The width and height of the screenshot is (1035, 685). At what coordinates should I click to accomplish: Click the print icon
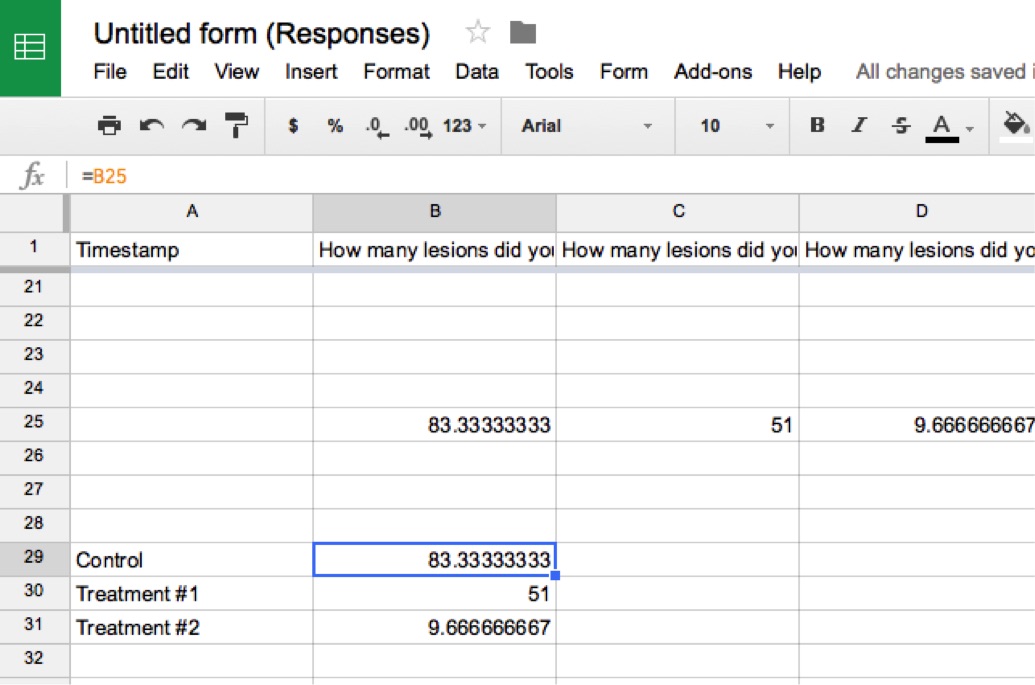(109, 126)
